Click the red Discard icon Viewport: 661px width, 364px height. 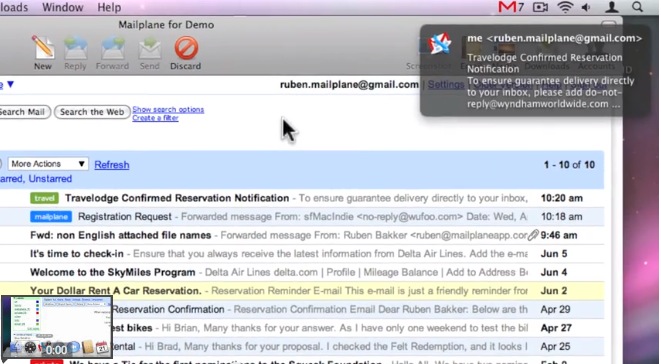point(186,48)
